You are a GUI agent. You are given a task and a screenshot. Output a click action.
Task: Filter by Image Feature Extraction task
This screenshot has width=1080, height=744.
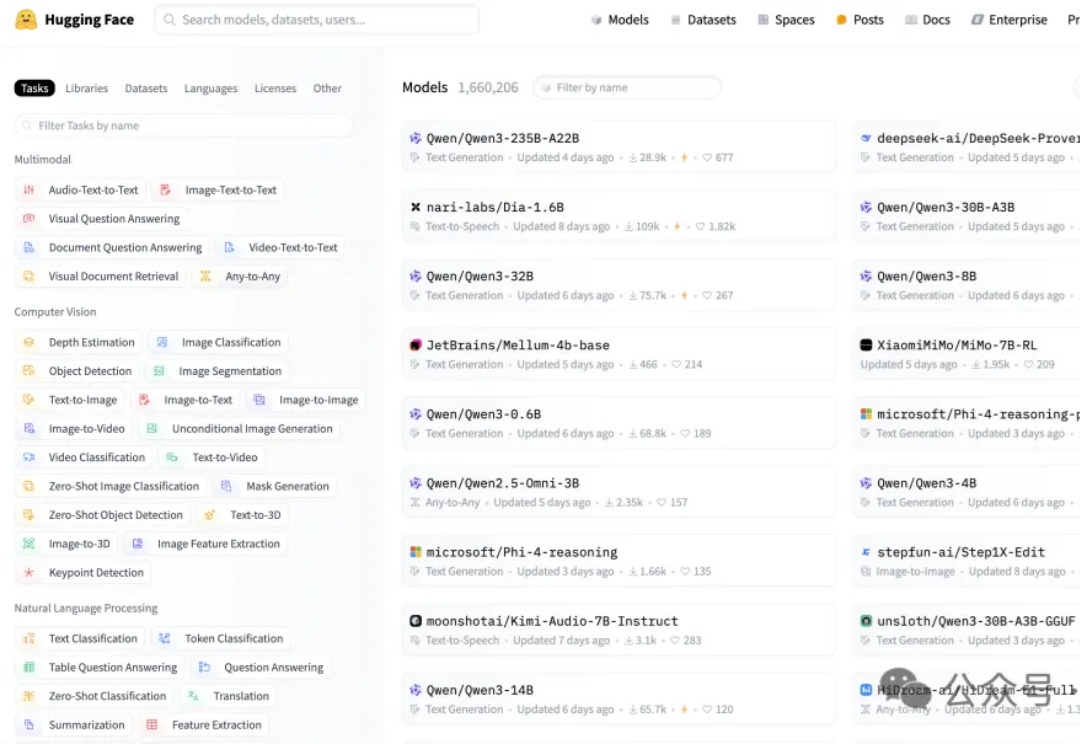pyautogui.click(x=205, y=544)
